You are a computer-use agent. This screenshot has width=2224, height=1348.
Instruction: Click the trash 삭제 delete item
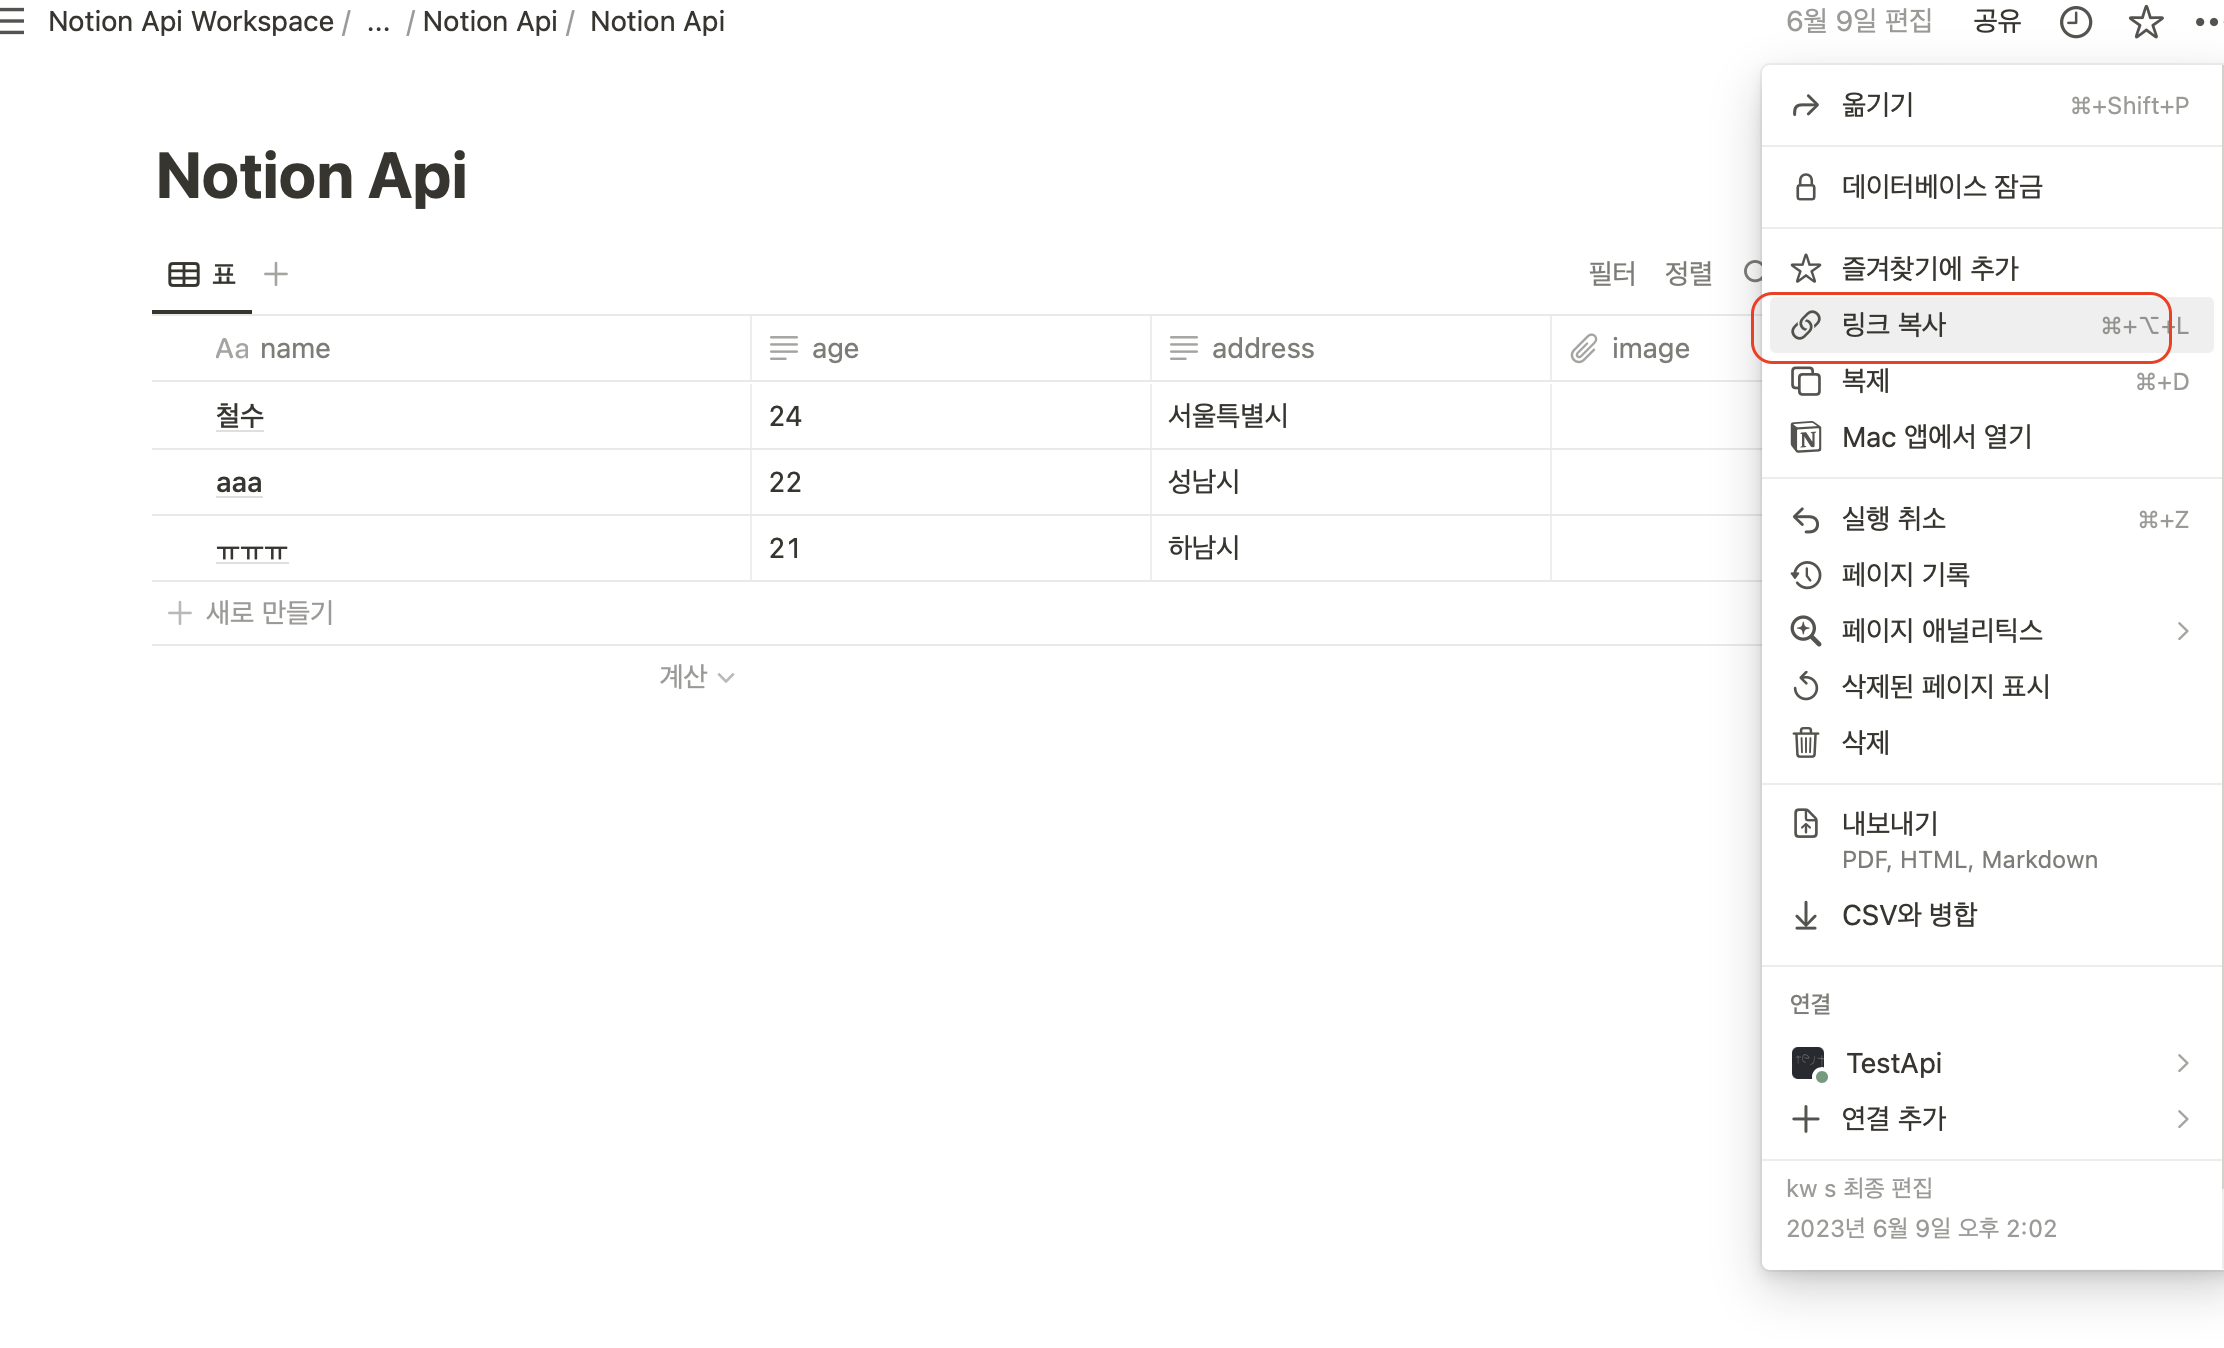pyautogui.click(x=1865, y=742)
